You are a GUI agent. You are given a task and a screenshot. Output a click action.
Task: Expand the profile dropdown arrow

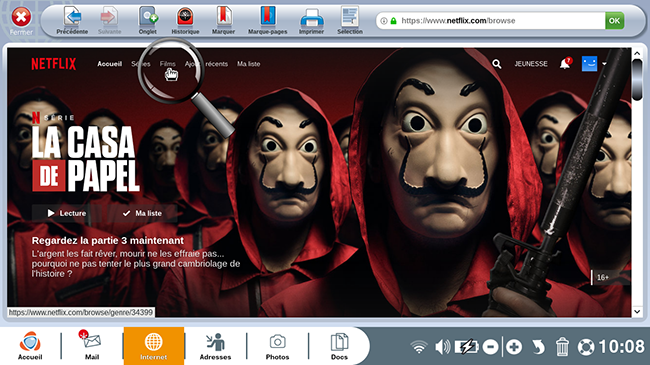(x=604, y=64)
